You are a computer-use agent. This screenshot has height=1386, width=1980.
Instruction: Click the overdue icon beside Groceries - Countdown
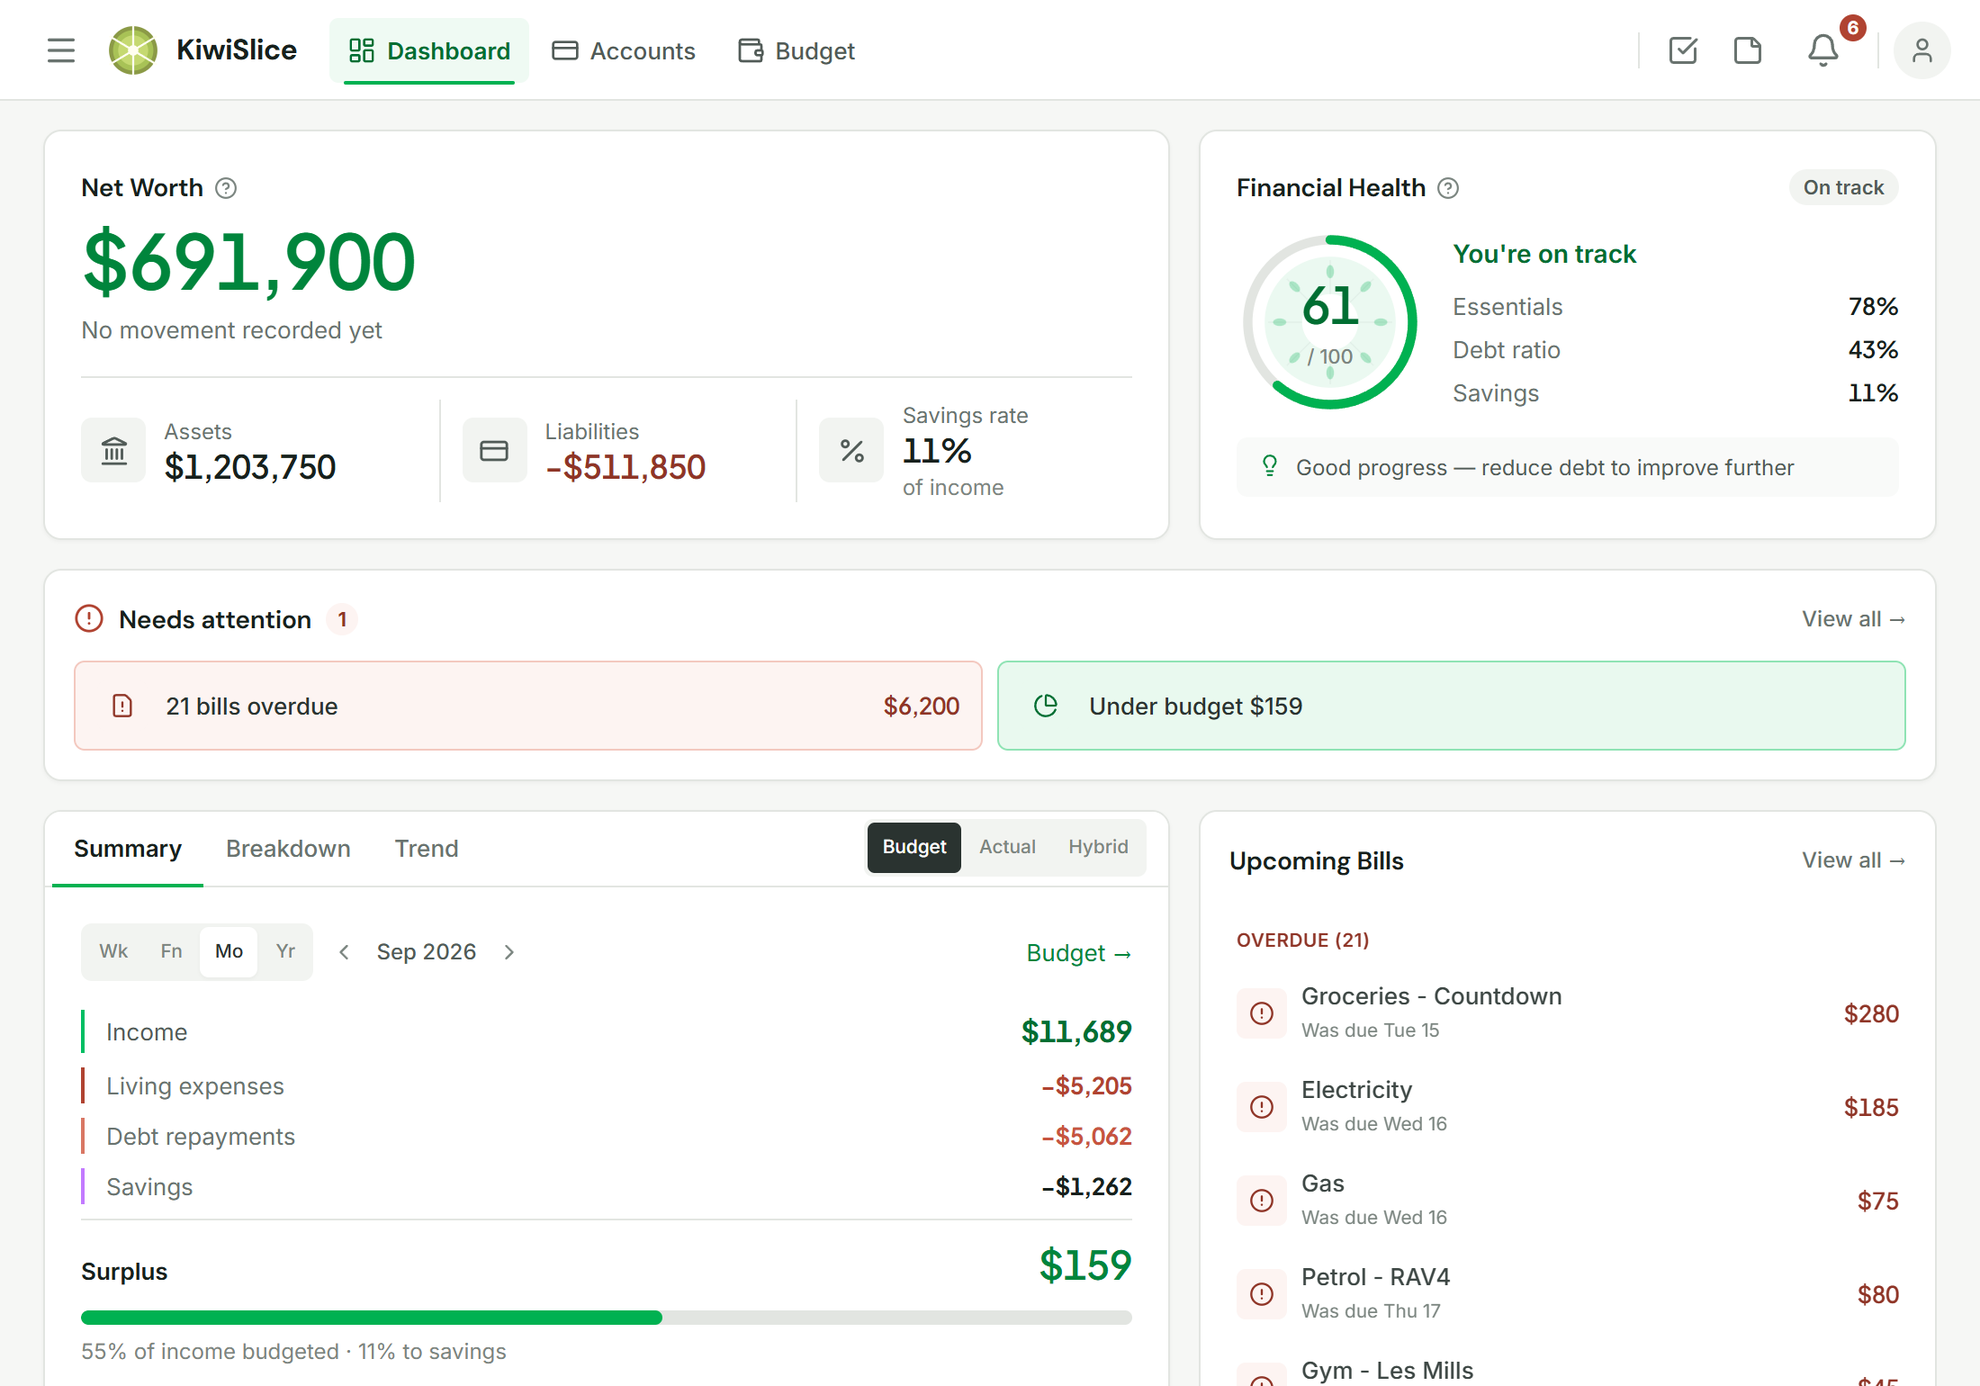tap(1262, 1013)
